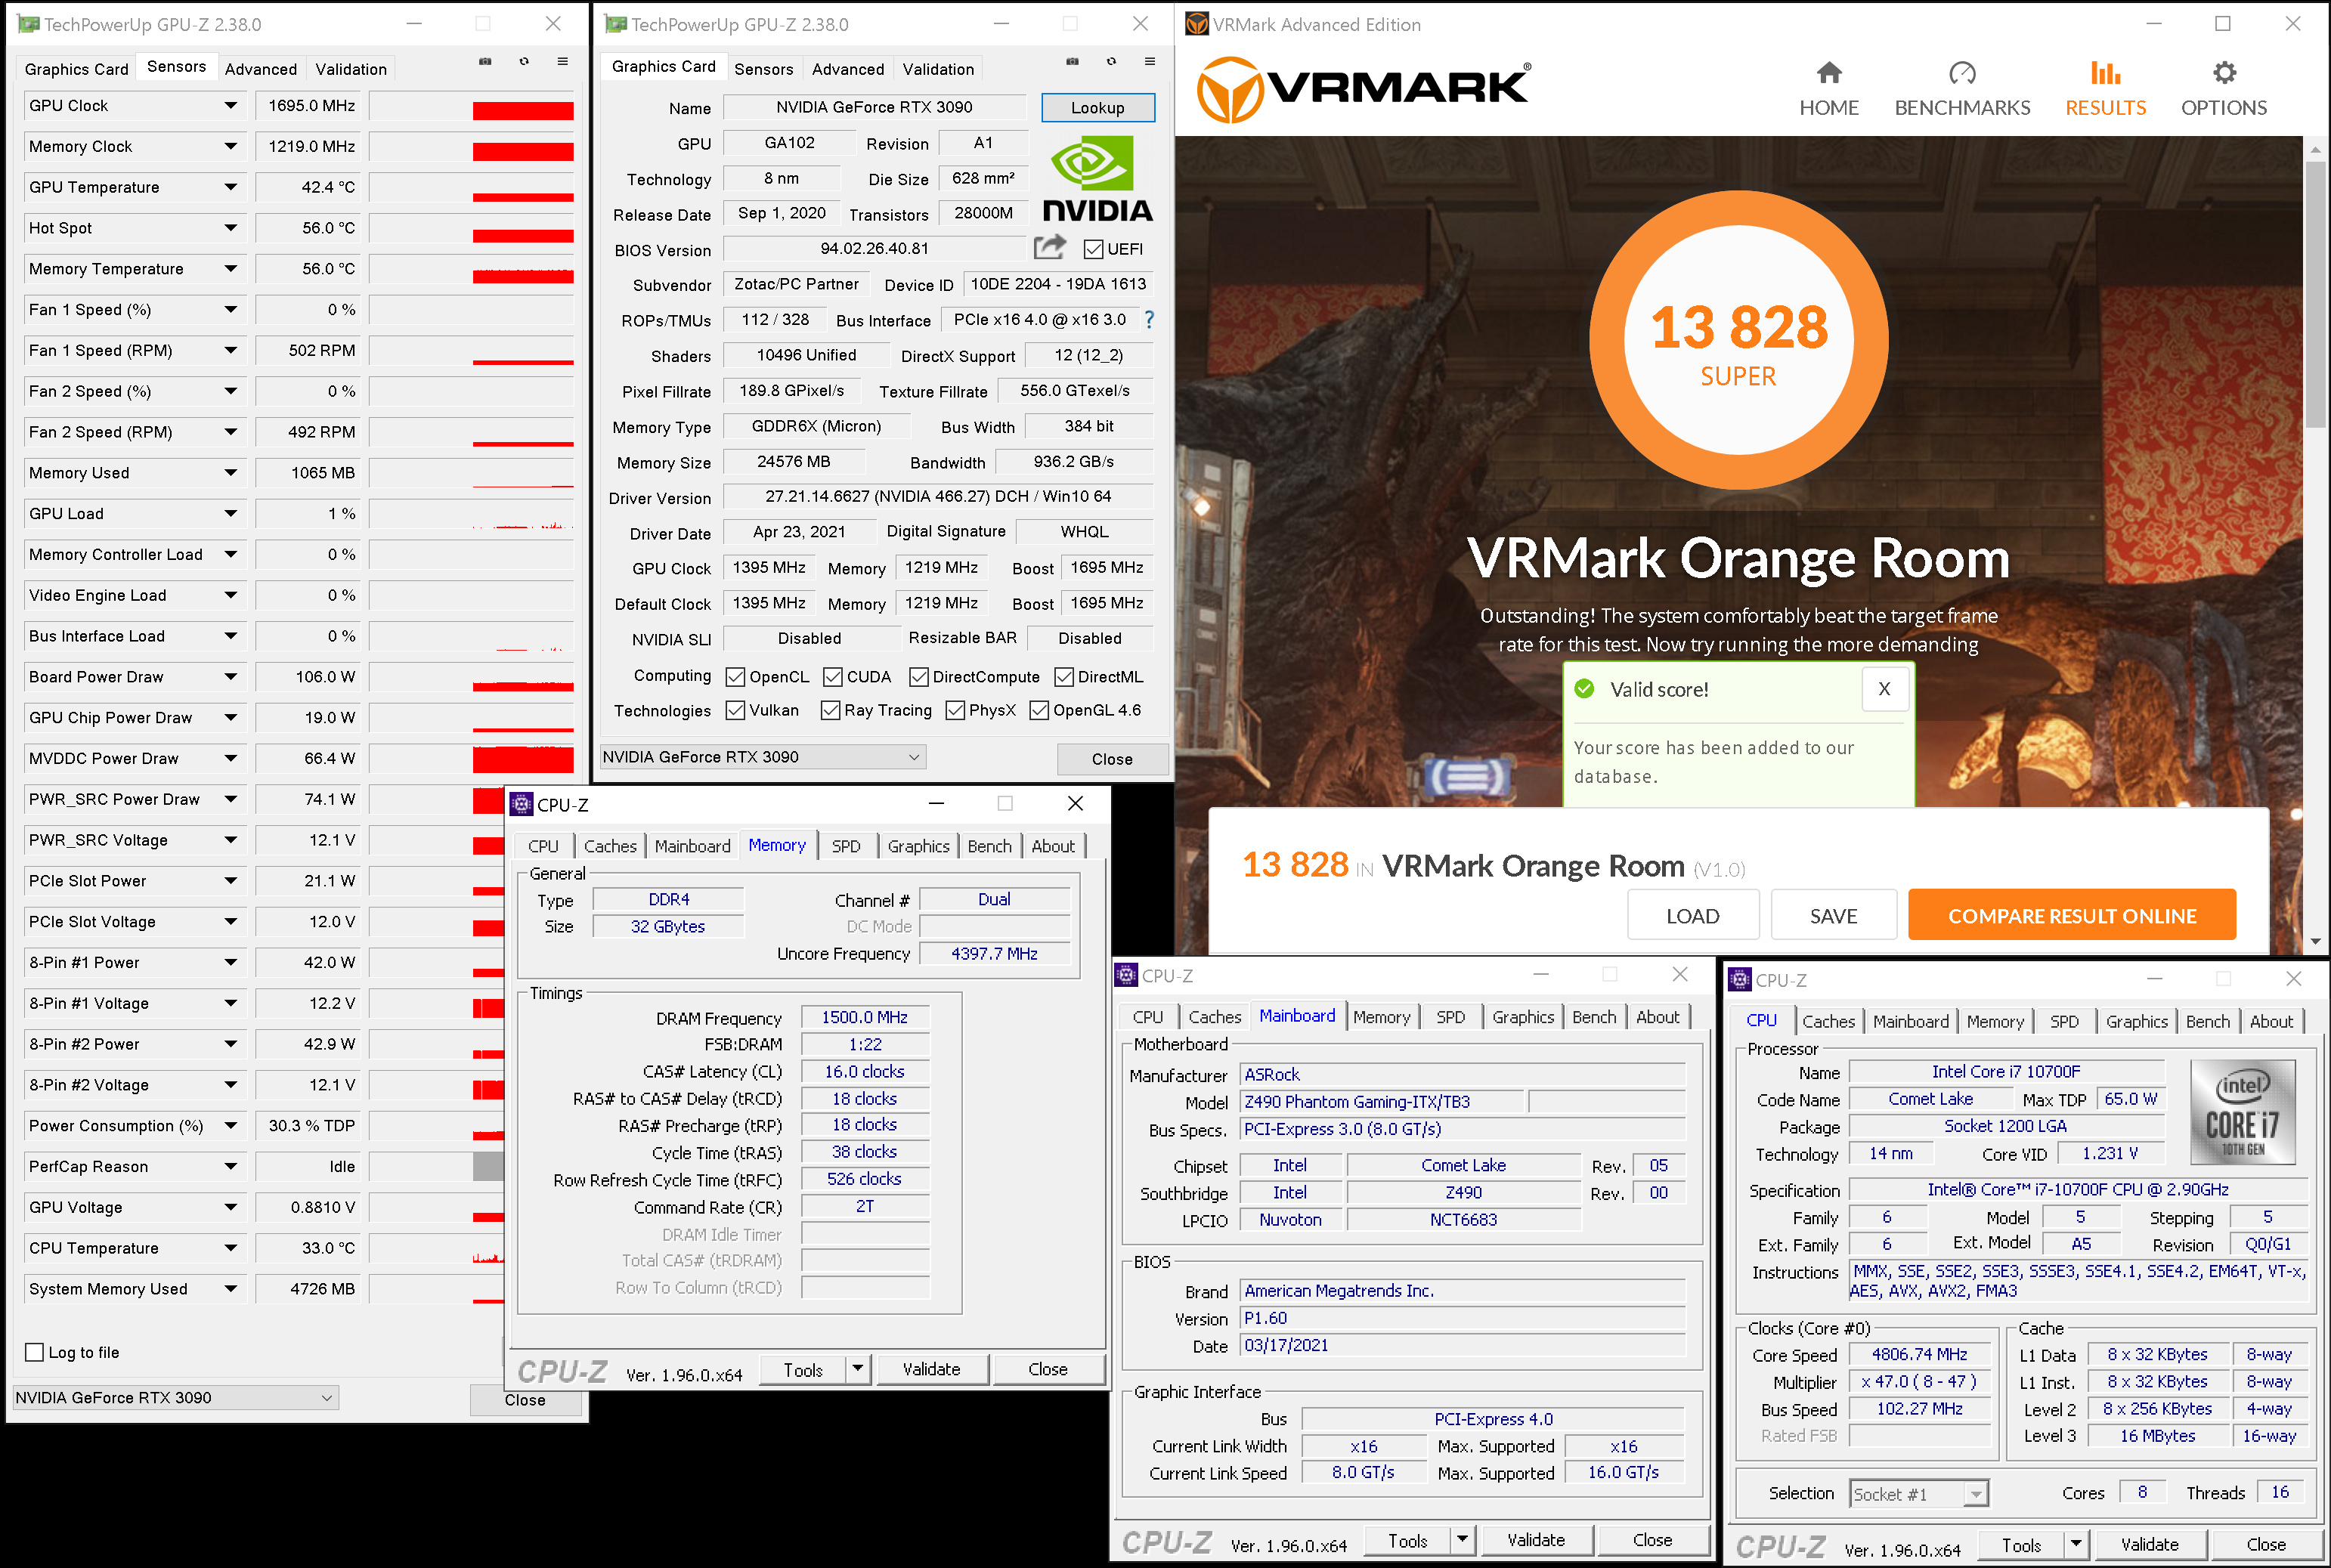Viewport: 2331px width, 1568px height.
Task: Click DRAM Frequency value field
Action: pyautogui.click(x=864, y=1017)
